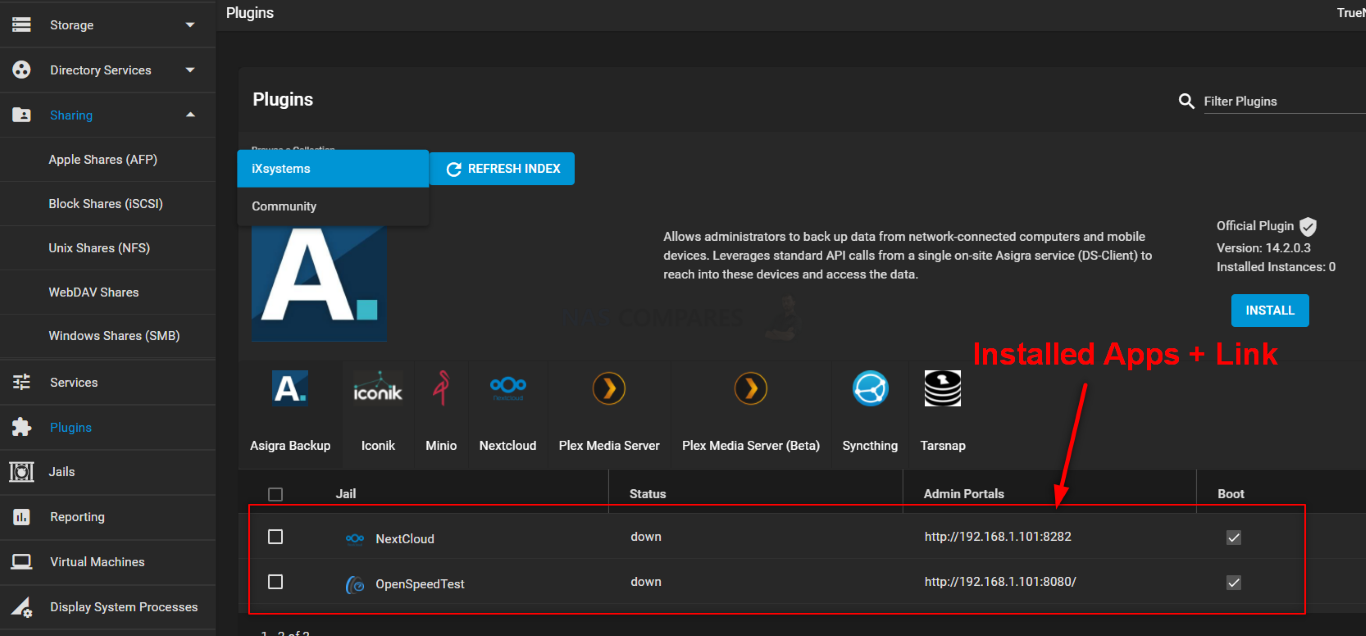The width and height of the screenshot is (1366, 636).
Task: Toggle Boot checkbox for NextCloud
Action: 1234,538
